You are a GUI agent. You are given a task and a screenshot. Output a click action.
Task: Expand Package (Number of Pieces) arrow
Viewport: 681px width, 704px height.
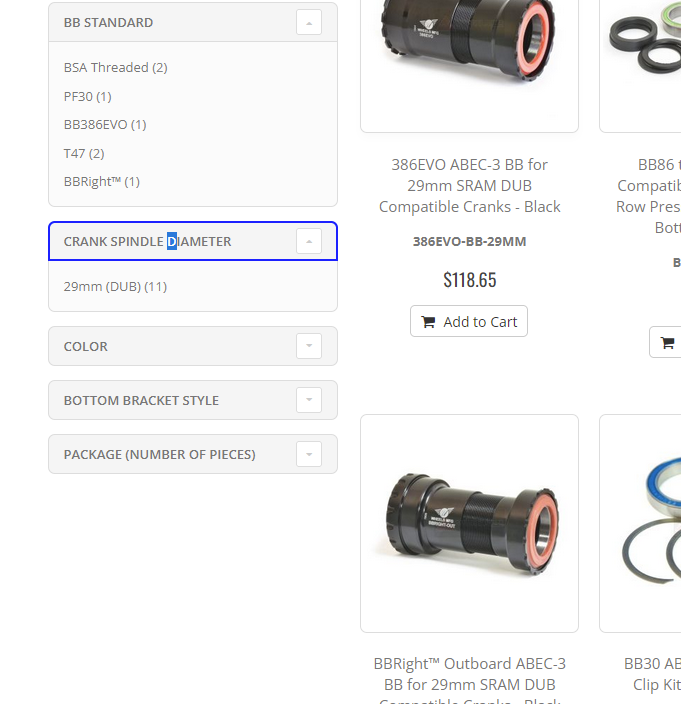(309, 454)
